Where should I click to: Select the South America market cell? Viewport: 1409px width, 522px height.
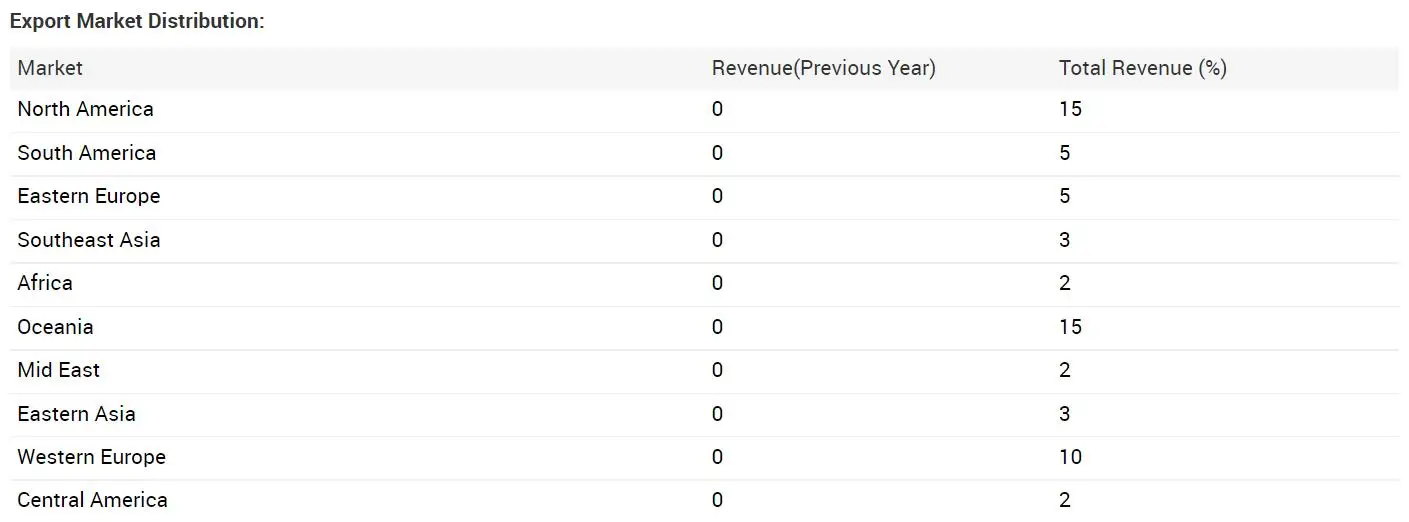point(86,153)
